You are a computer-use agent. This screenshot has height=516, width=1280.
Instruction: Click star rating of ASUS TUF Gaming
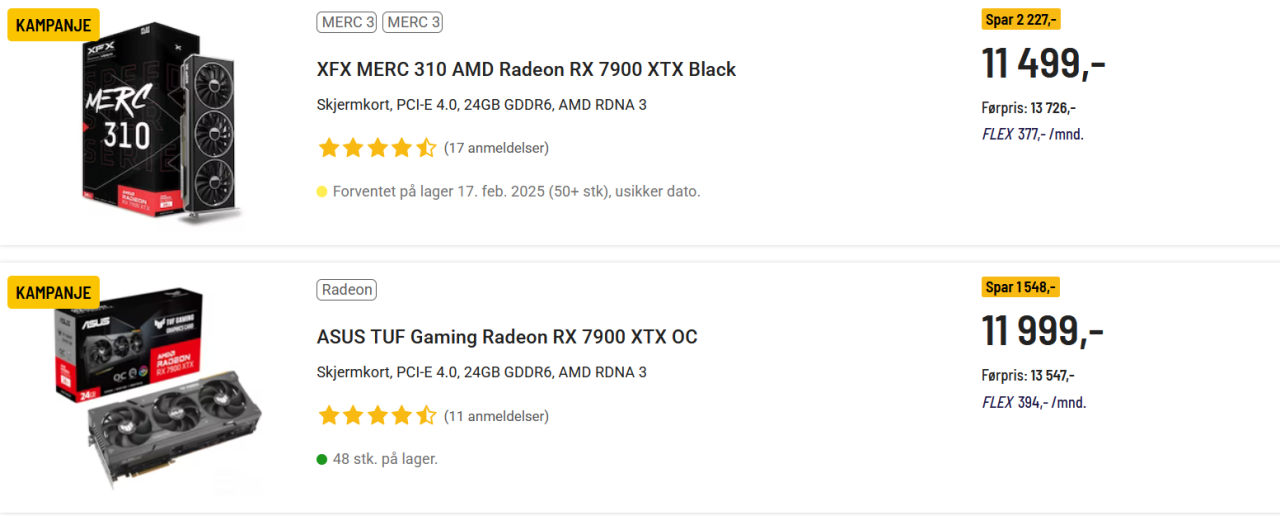[x=377, y=416]
